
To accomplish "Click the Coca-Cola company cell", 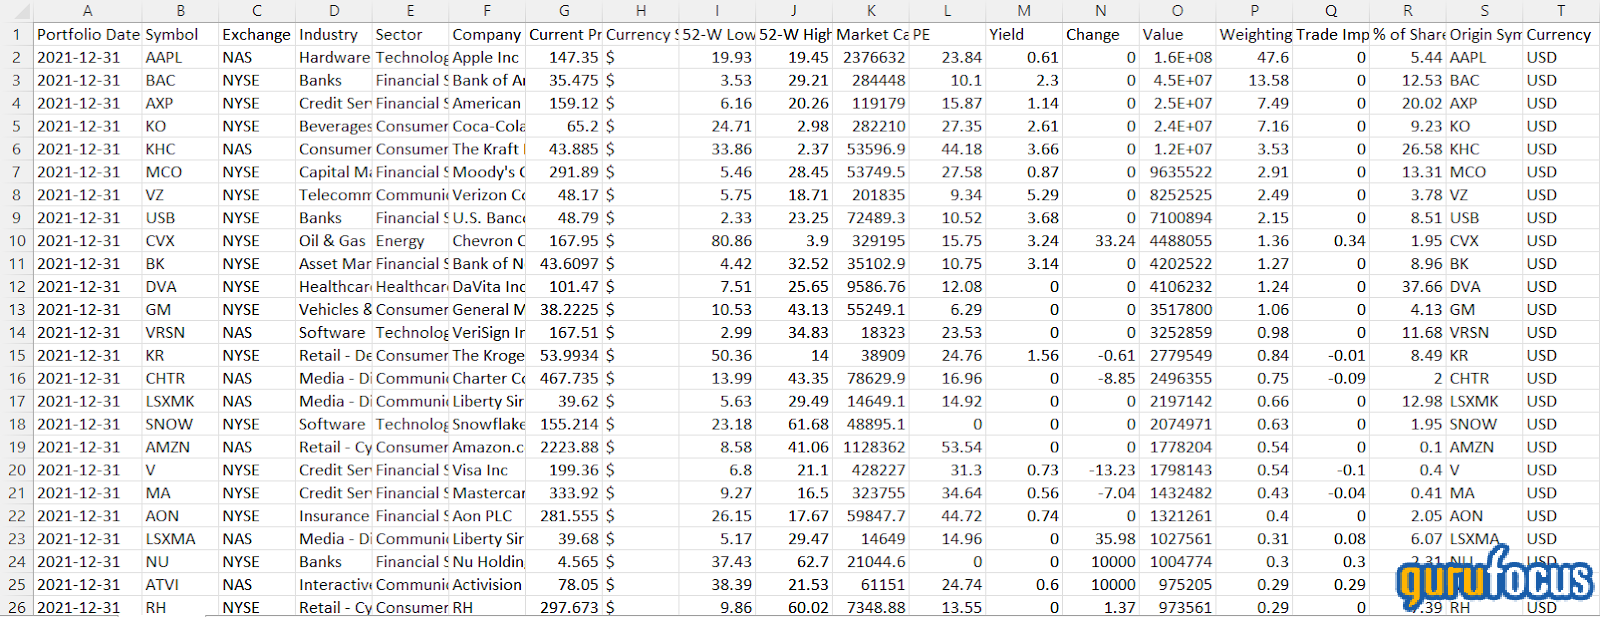I will [x=487, y=127].
